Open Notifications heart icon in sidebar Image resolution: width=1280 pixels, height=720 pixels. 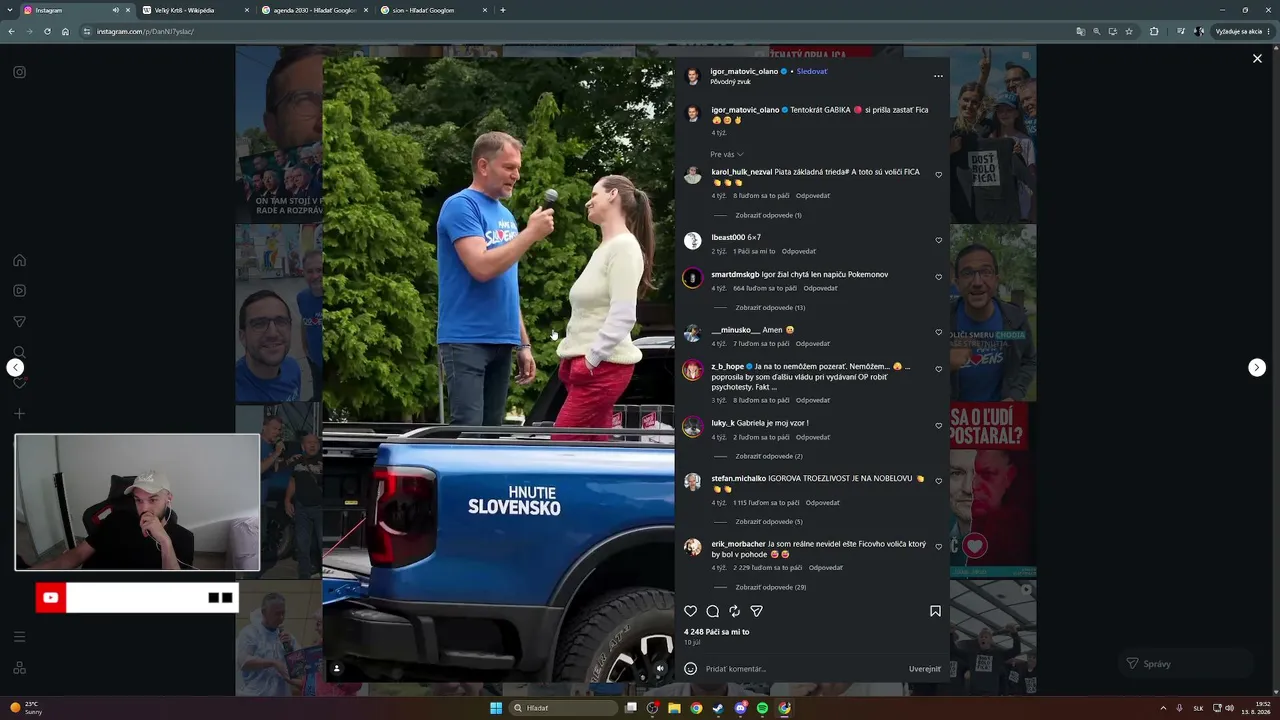tap(19, 383)
